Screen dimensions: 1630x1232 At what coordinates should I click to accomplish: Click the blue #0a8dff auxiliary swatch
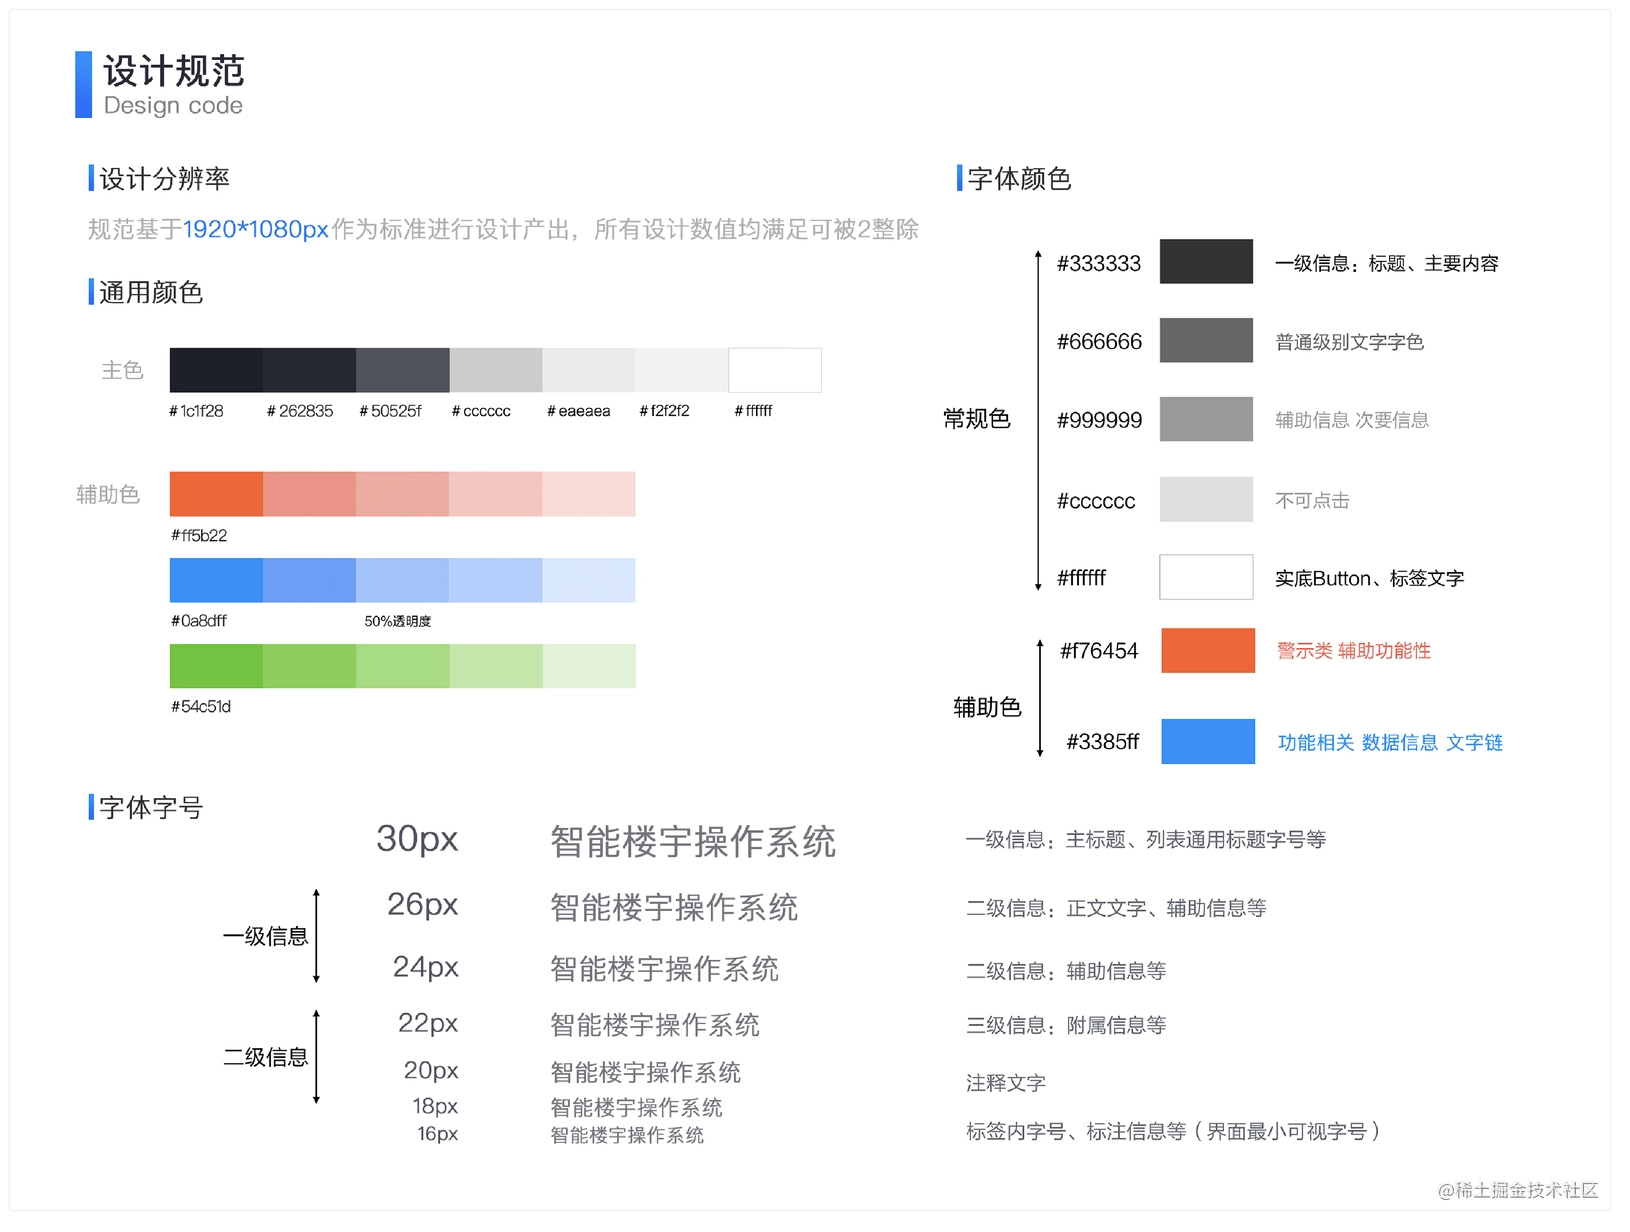pos(216,580)
